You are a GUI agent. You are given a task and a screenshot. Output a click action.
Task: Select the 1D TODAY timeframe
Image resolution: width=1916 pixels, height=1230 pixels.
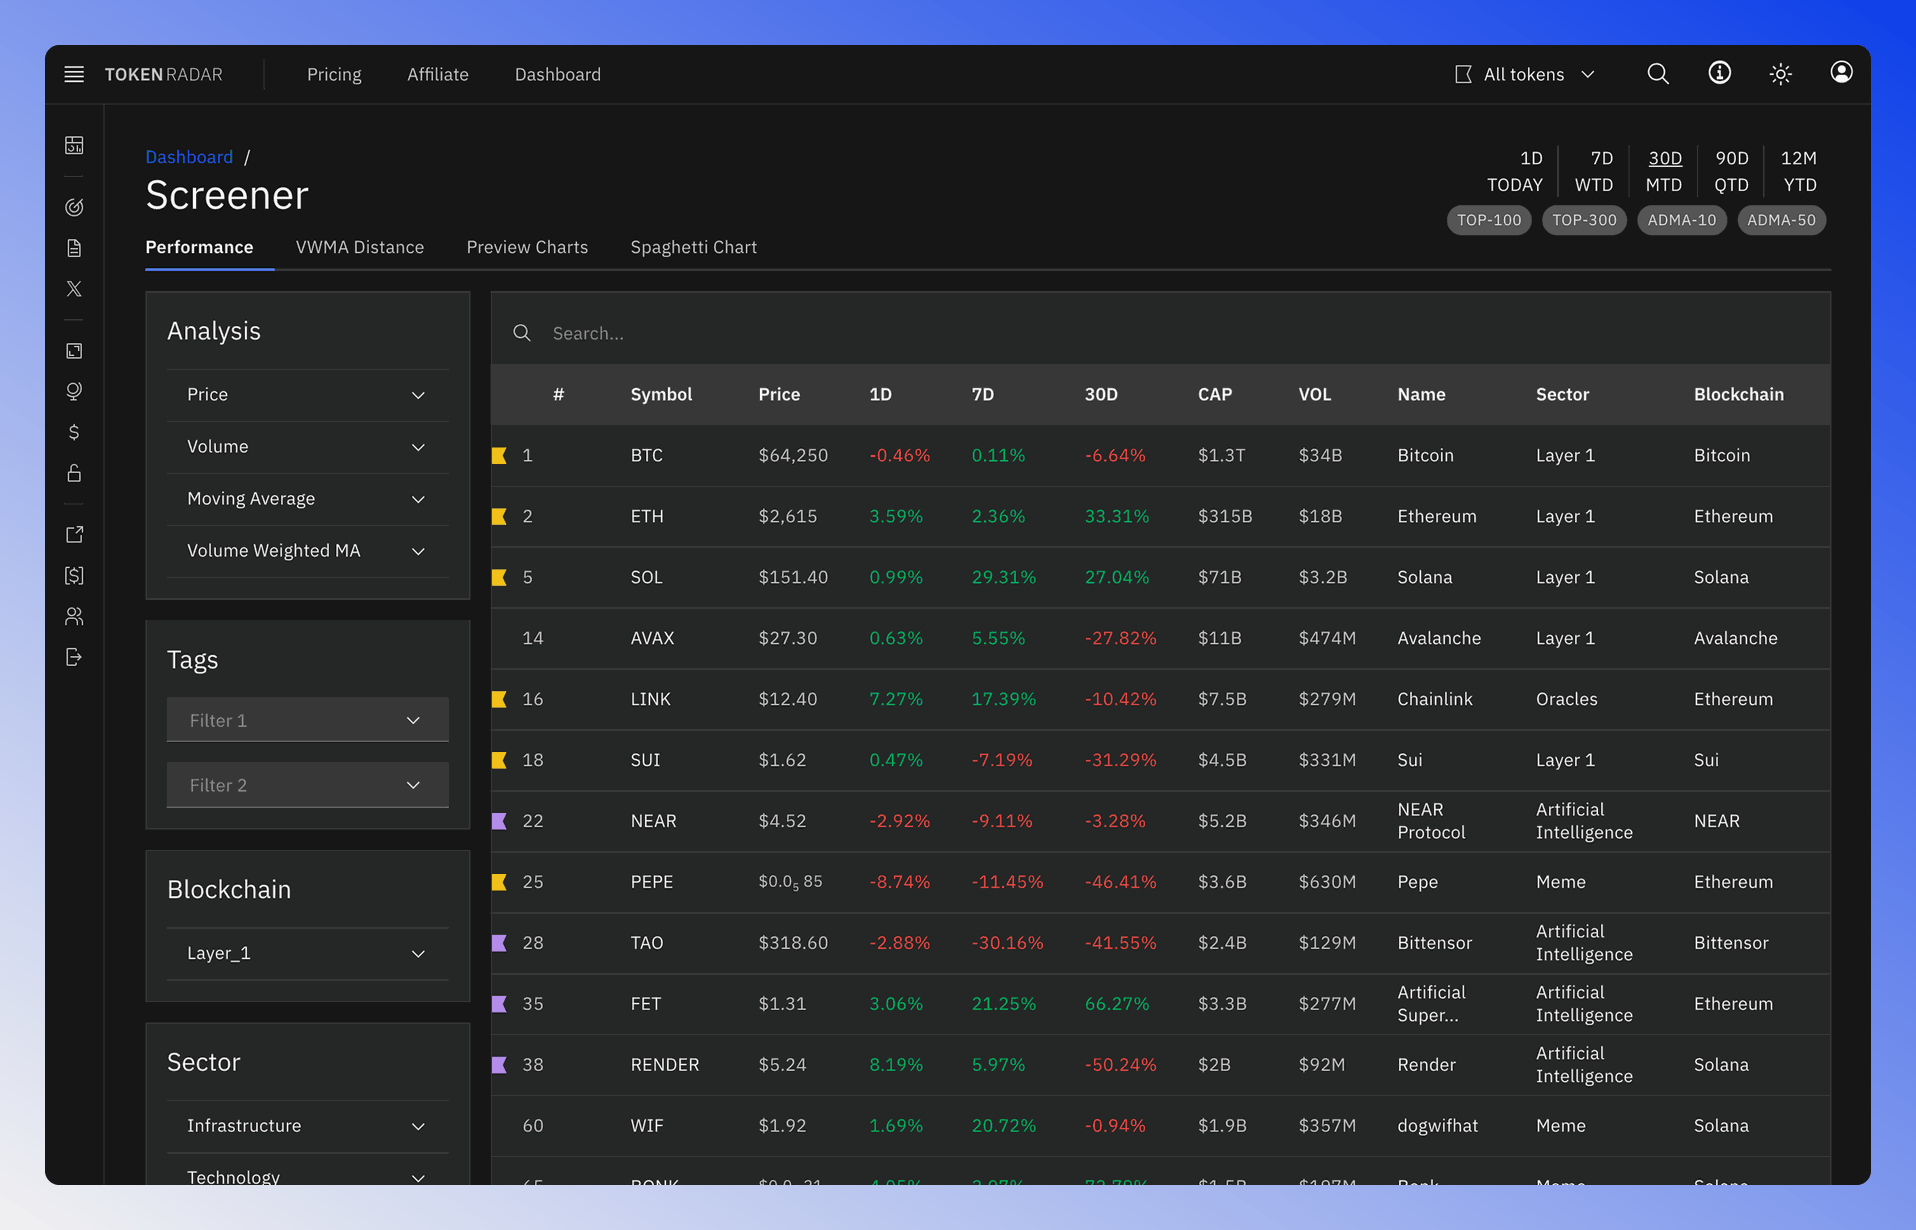(x=1515, y=171)
